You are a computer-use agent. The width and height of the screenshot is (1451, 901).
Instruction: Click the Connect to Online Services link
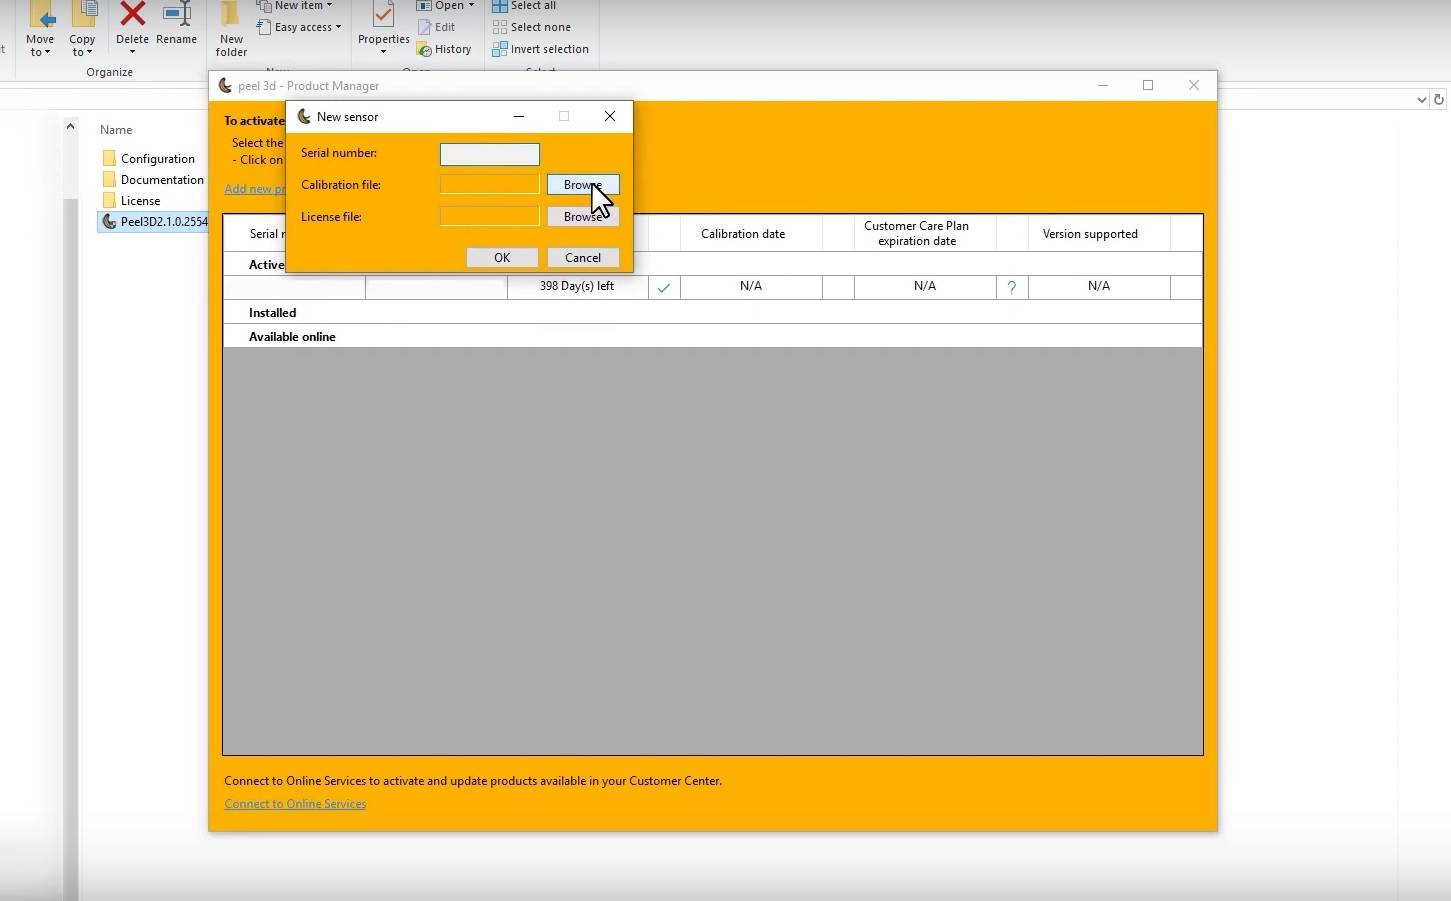[295, 804]
